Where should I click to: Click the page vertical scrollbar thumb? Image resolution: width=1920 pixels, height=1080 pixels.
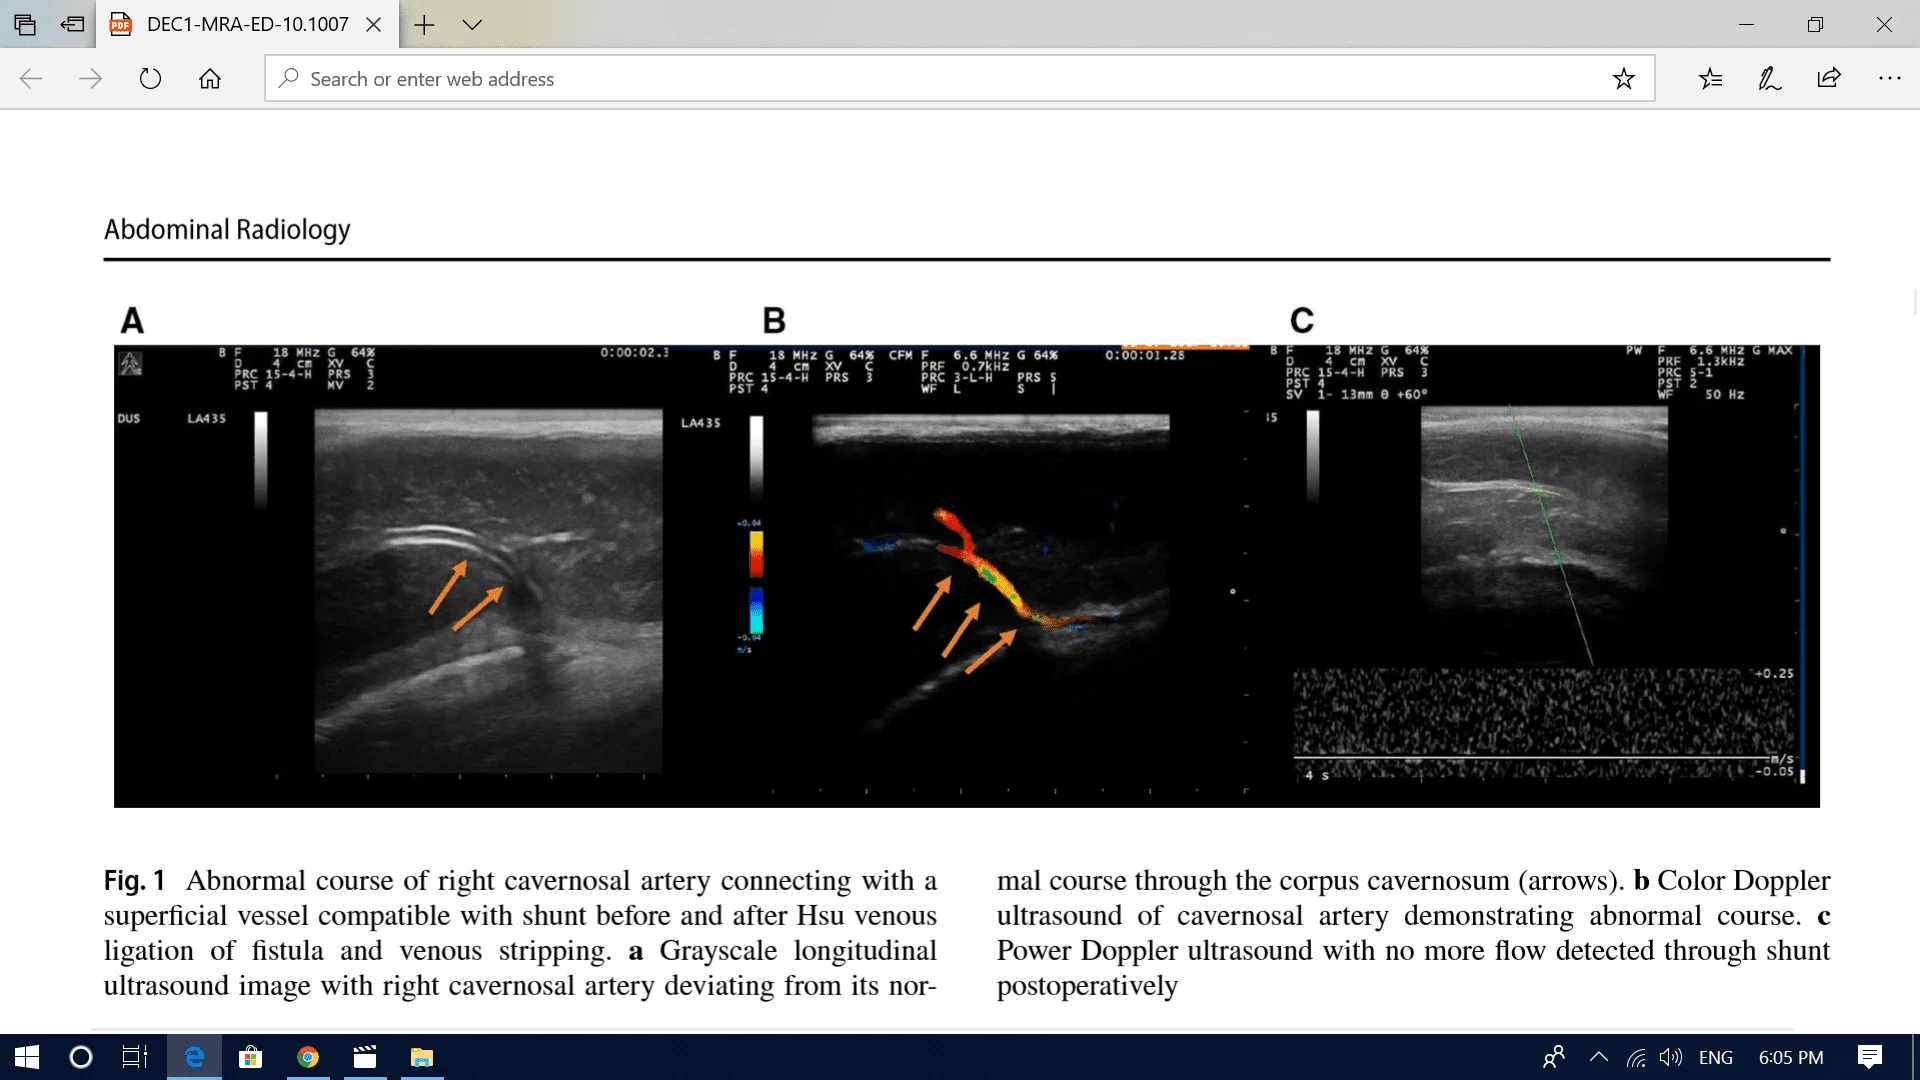(x=1915, y=302)
